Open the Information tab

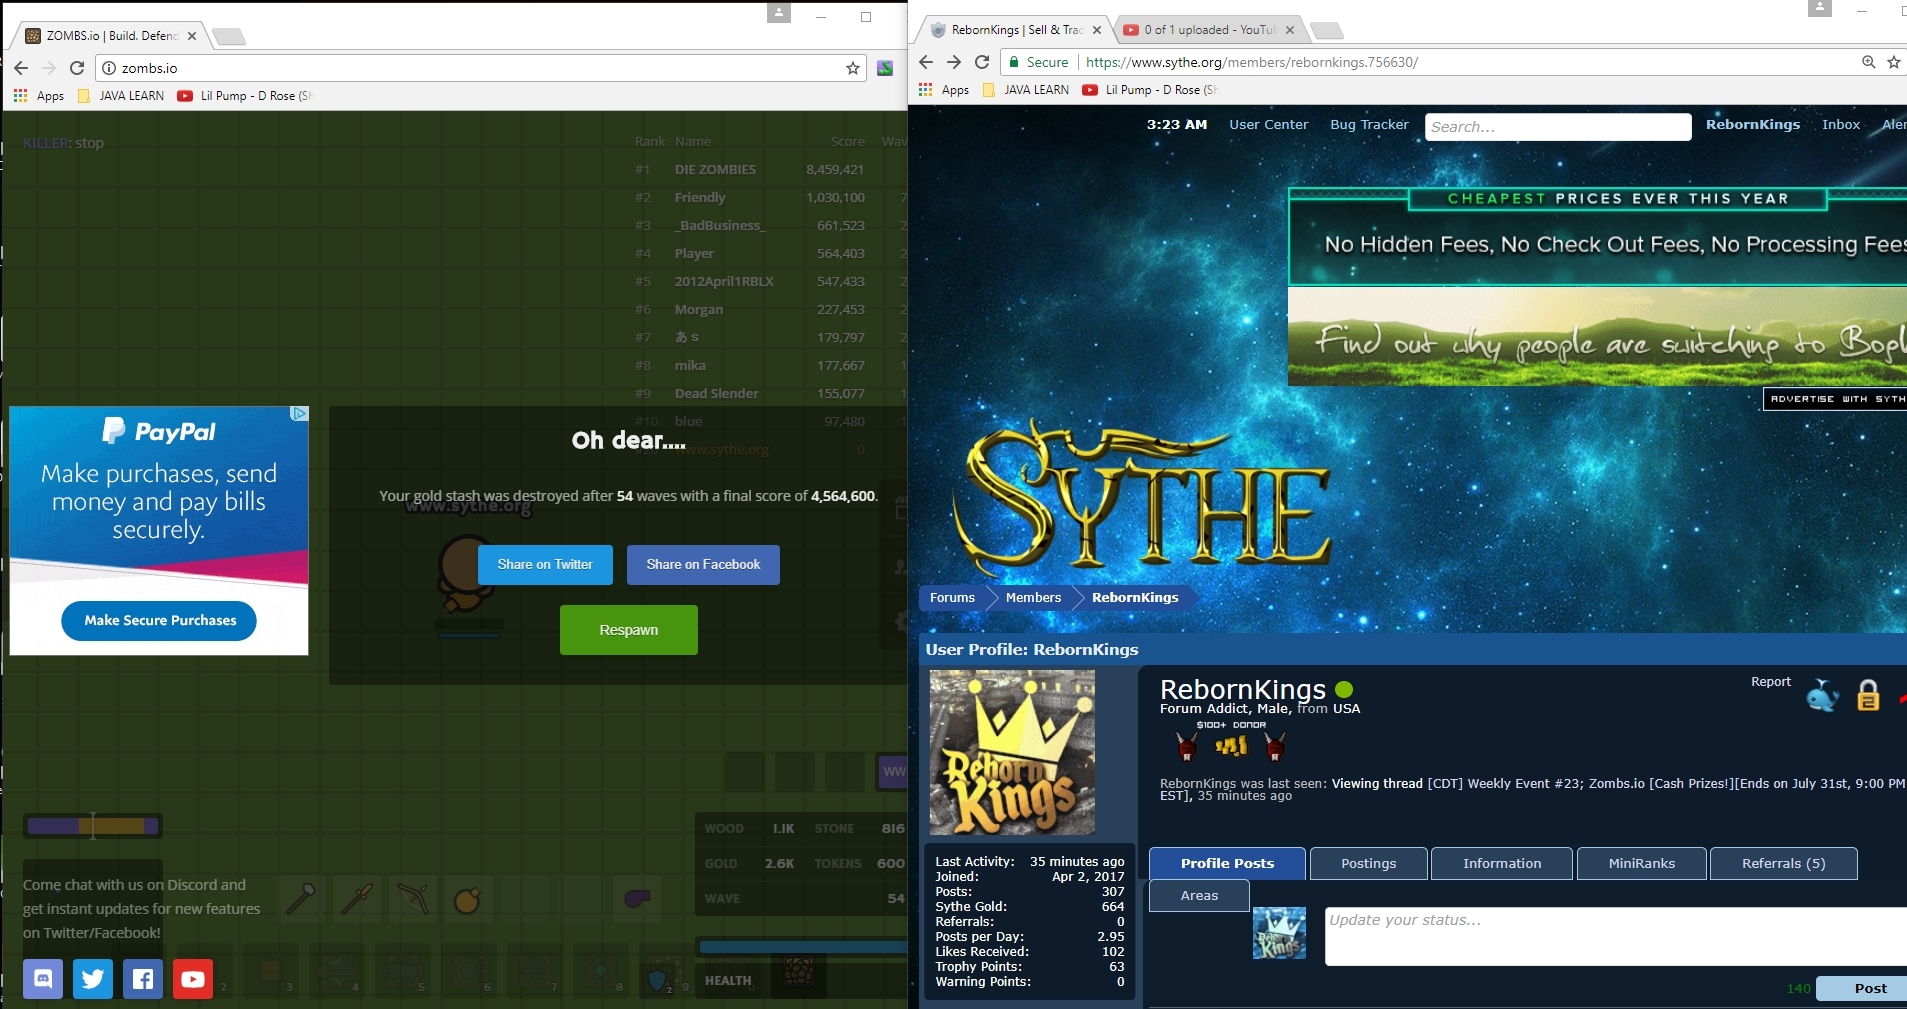pyautogui.click(x=1502, y=863)
